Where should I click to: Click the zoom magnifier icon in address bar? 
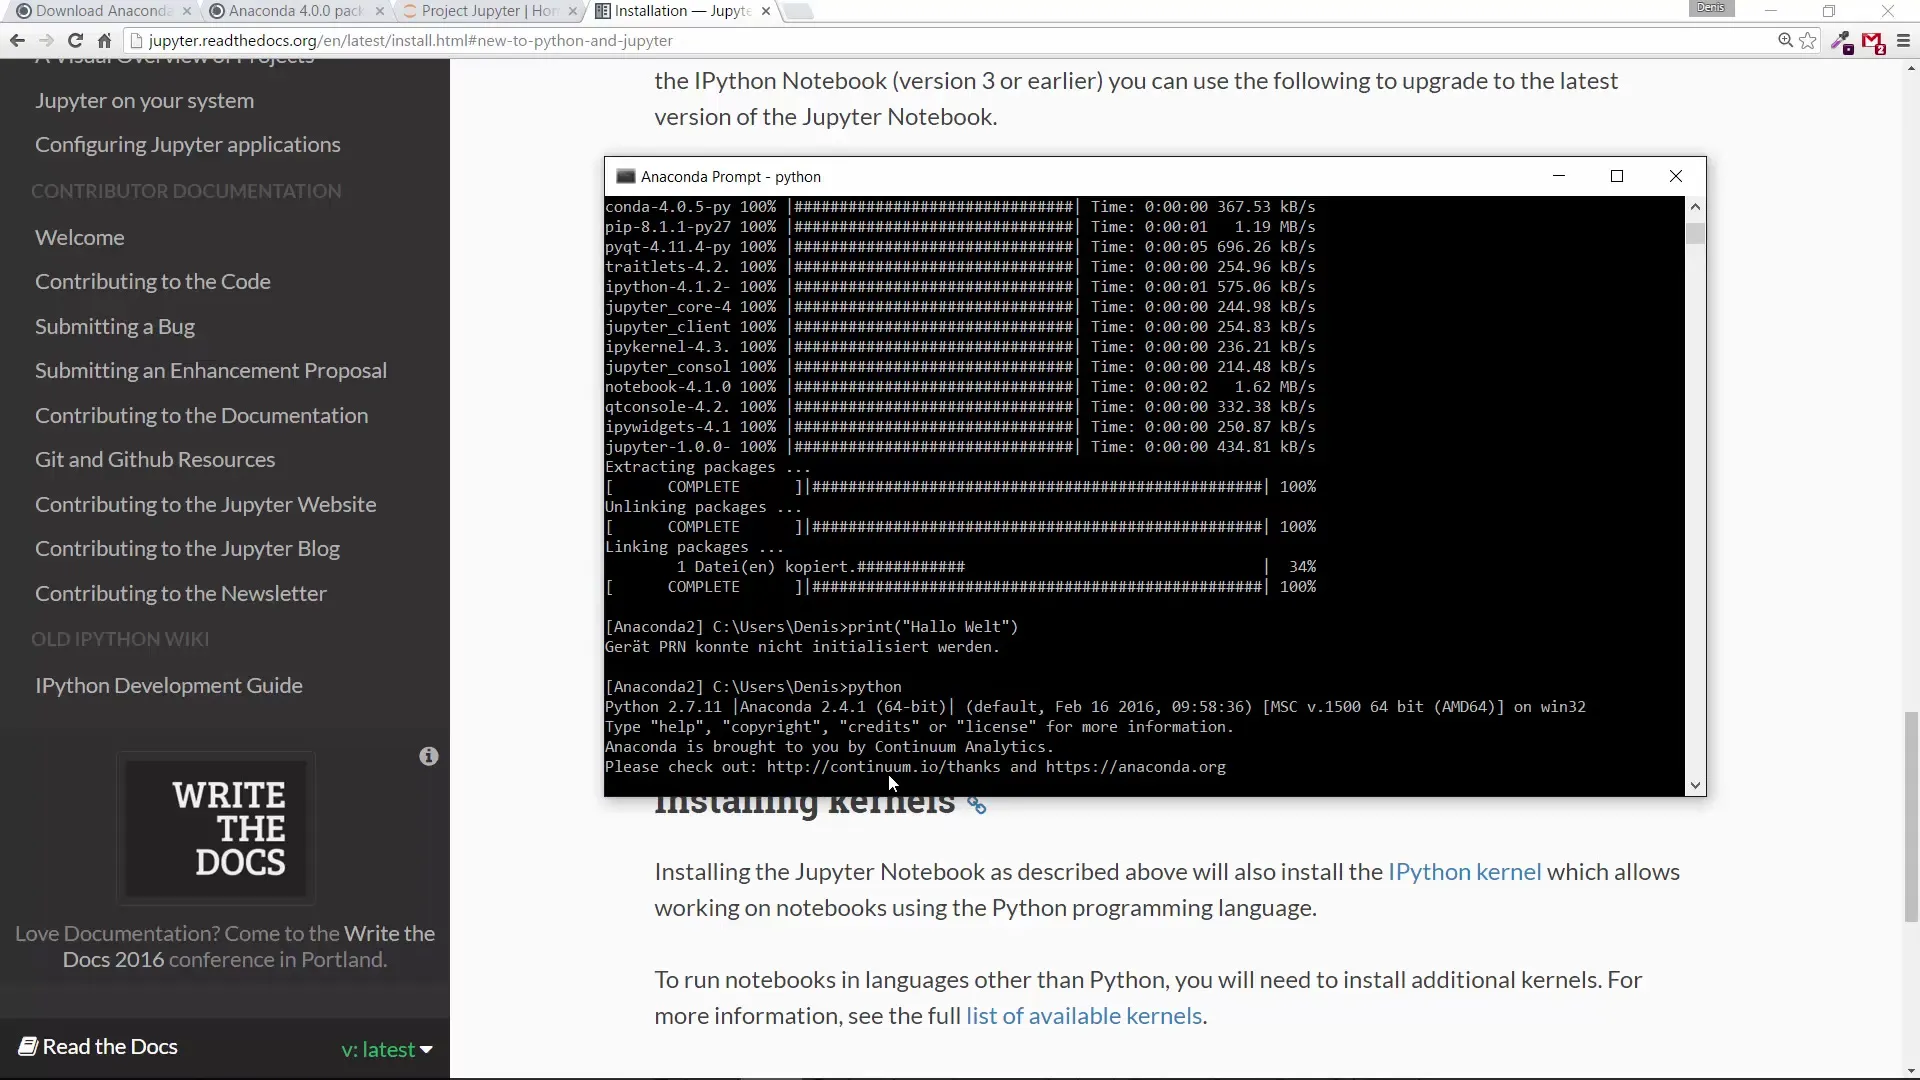[x=1785, y=41]
